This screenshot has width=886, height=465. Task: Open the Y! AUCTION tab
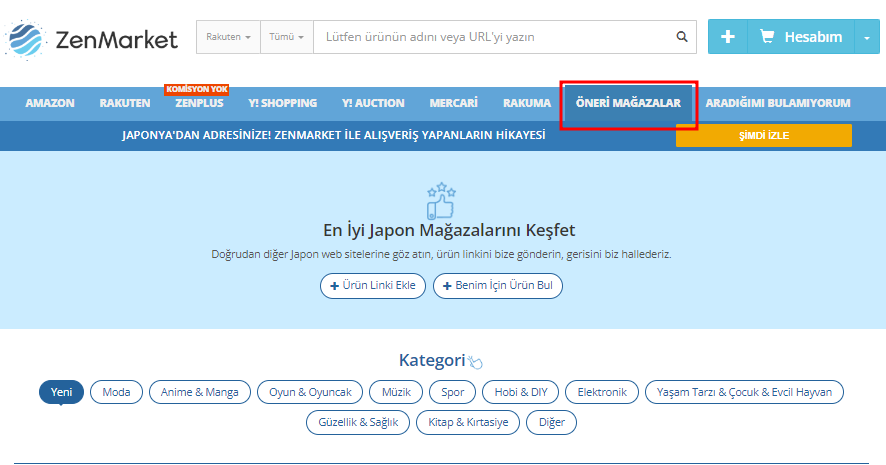coord(373,103)
